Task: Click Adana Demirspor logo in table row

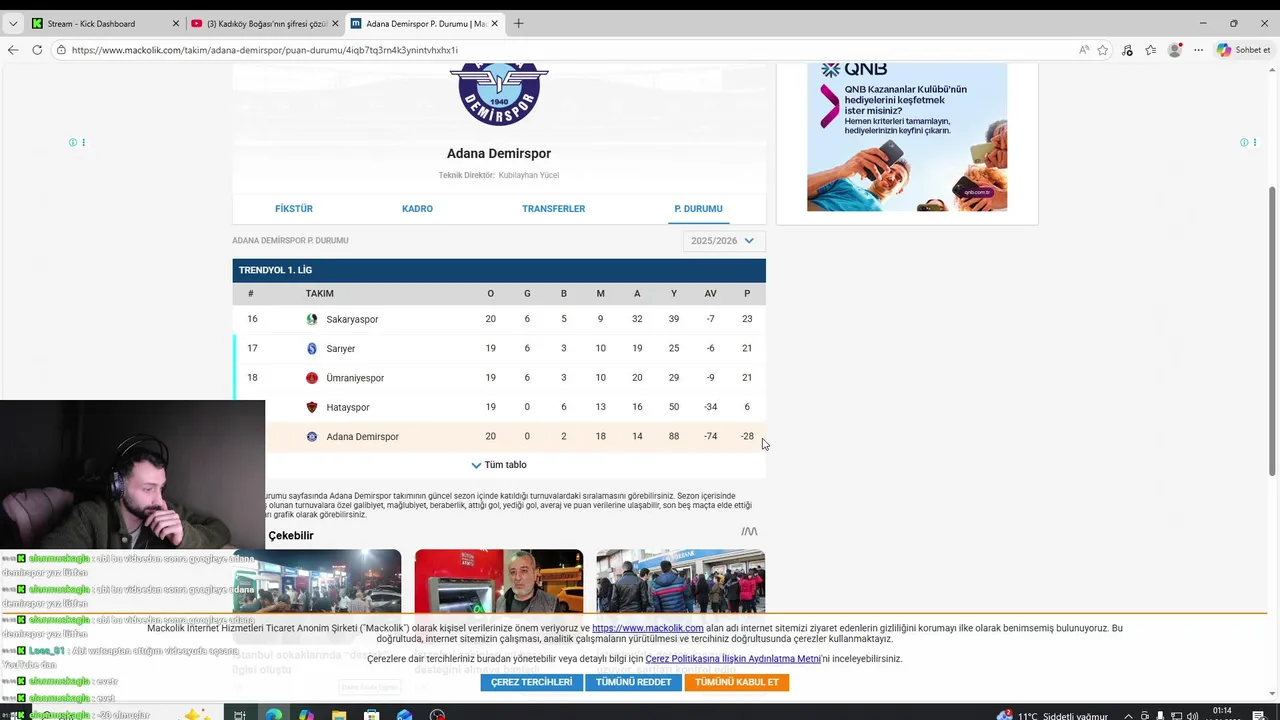Action: pos(312,437)
